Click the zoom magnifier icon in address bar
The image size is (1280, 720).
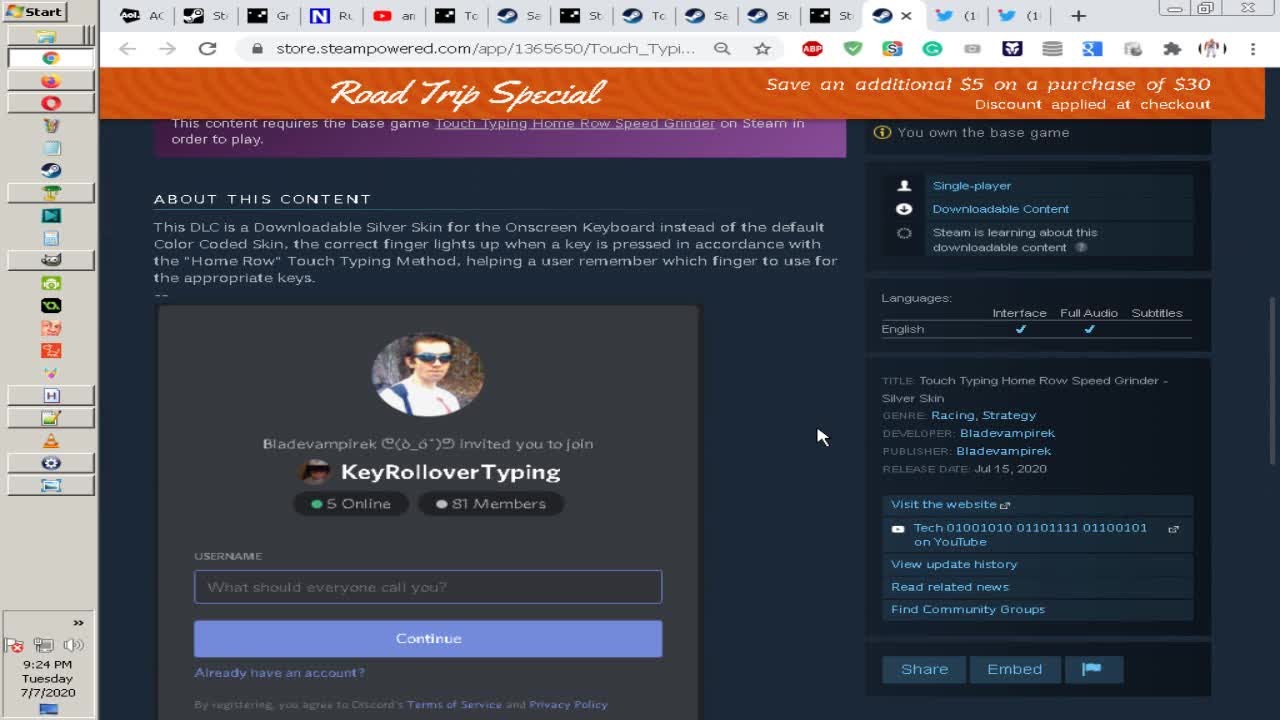click(722, 48)
